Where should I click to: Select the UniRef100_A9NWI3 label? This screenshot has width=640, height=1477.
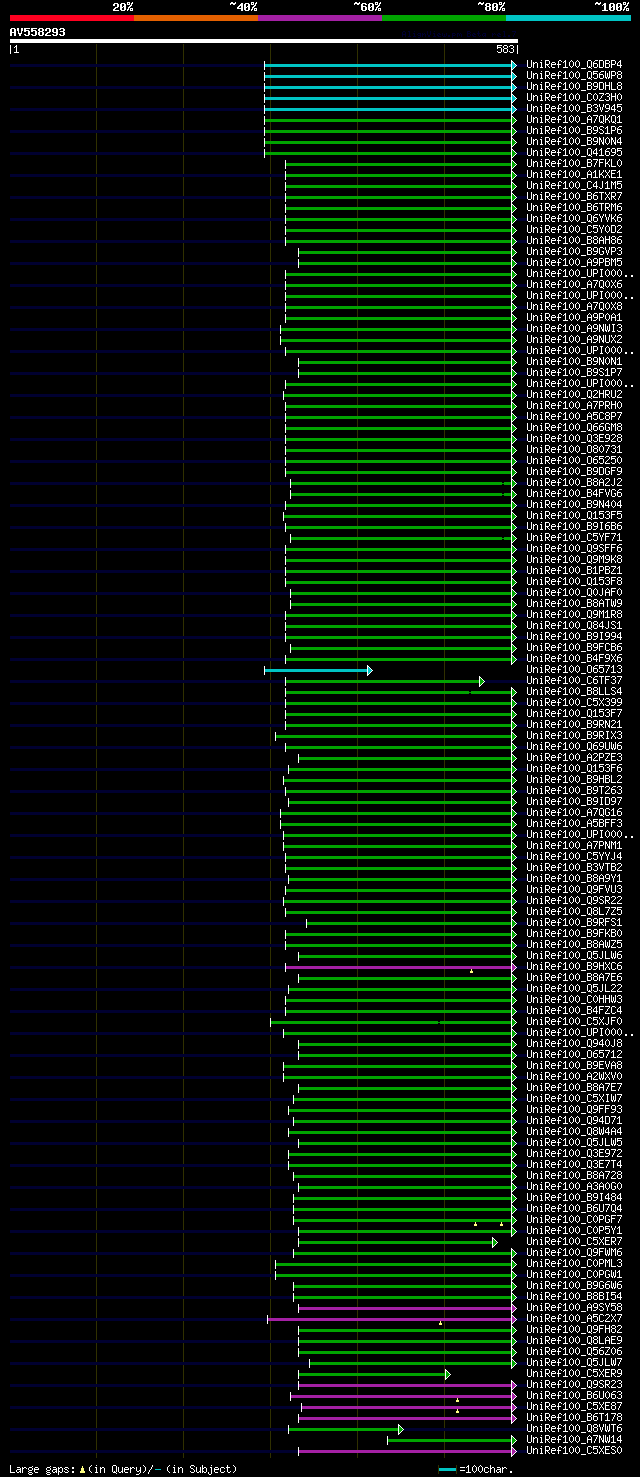click(574, 328)
